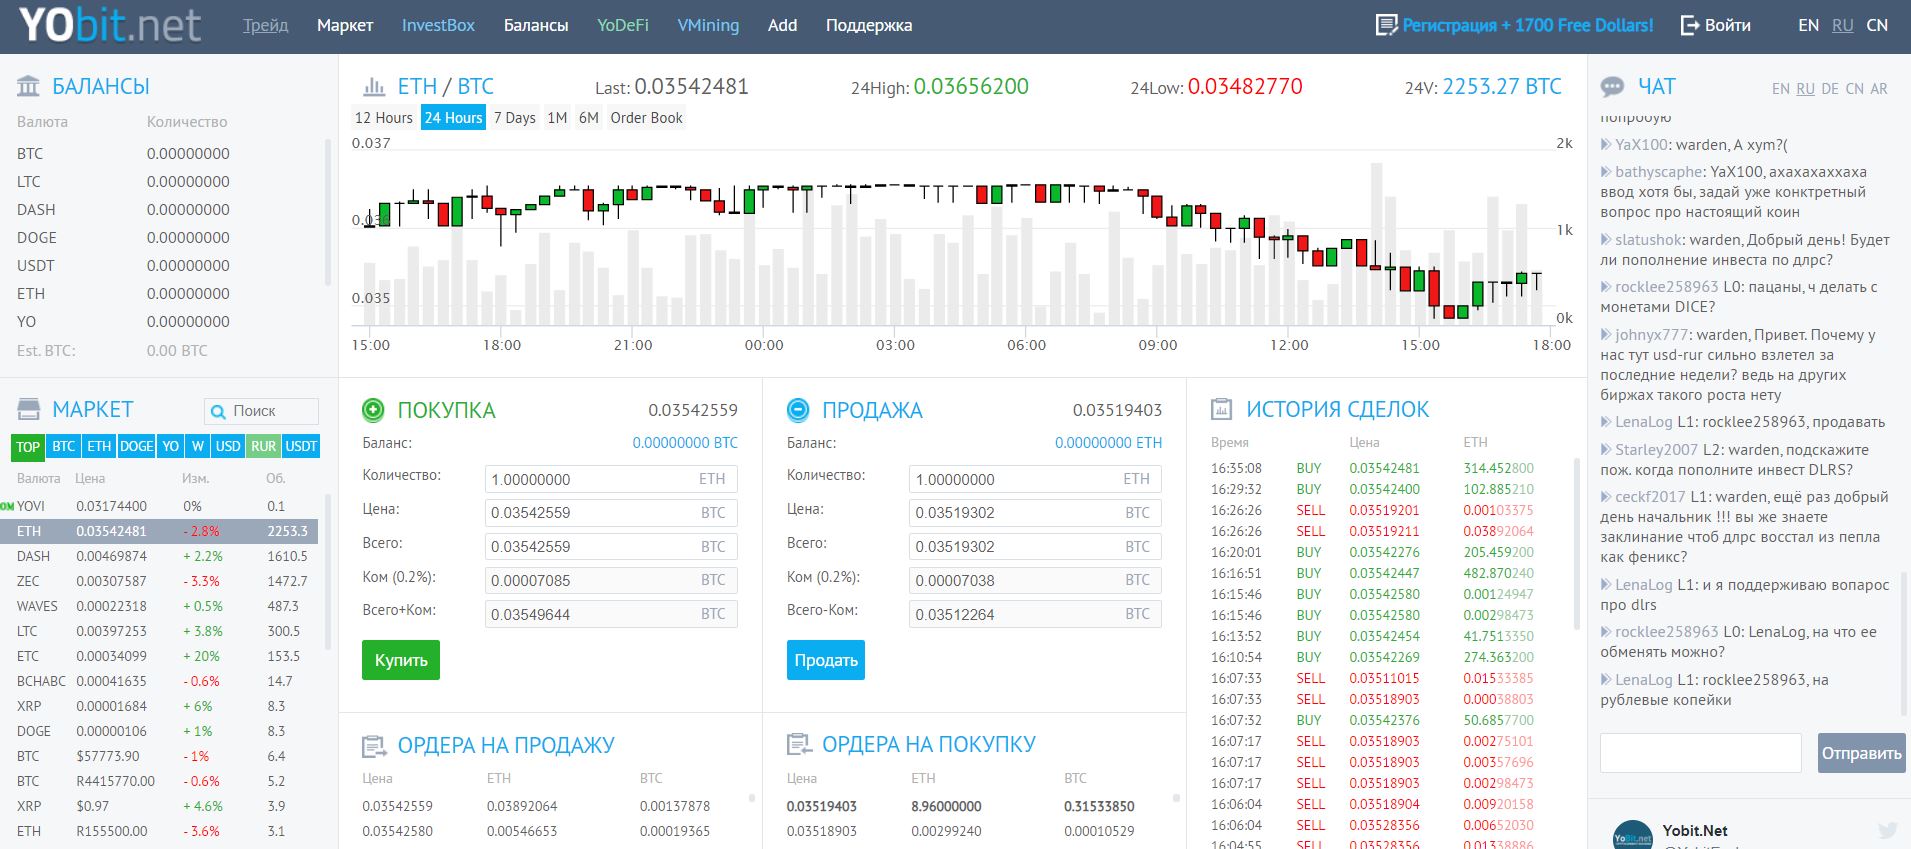Screen dimensions: 1911x849
Task: Click the YObit.net logo
Action: click(110, 26)
